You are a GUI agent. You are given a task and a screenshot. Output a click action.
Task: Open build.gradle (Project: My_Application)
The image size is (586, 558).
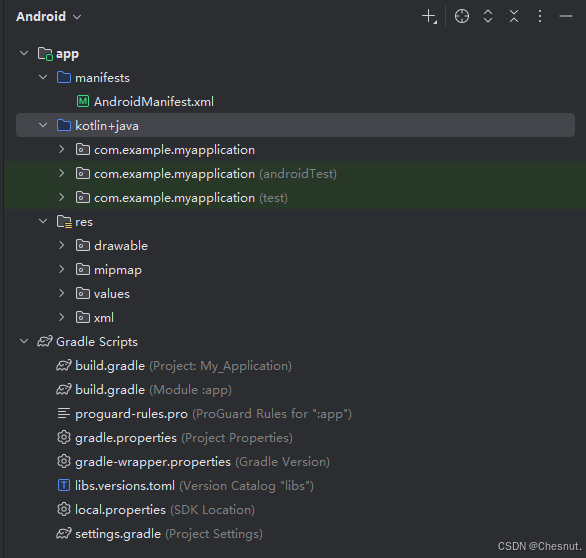point(183,366)
